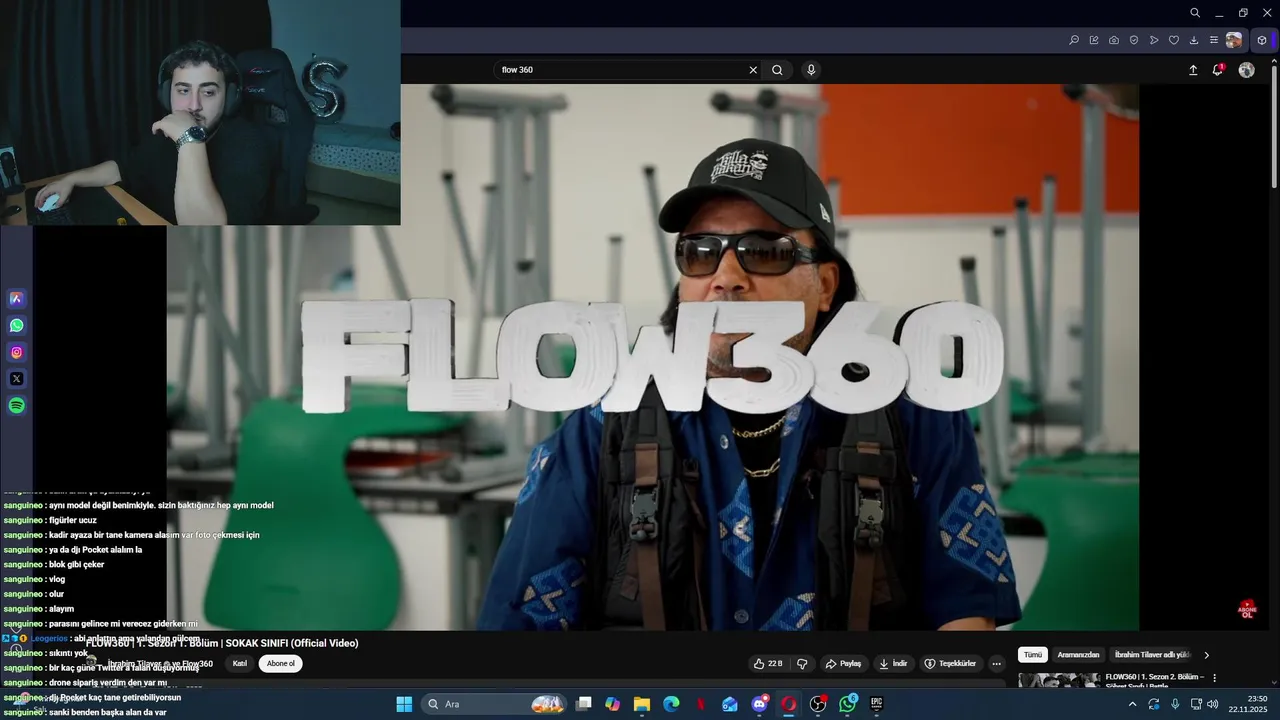Open the three-dot more actions menu under the video
This screenshot has height=720, width=1280.
click(996, 664)
